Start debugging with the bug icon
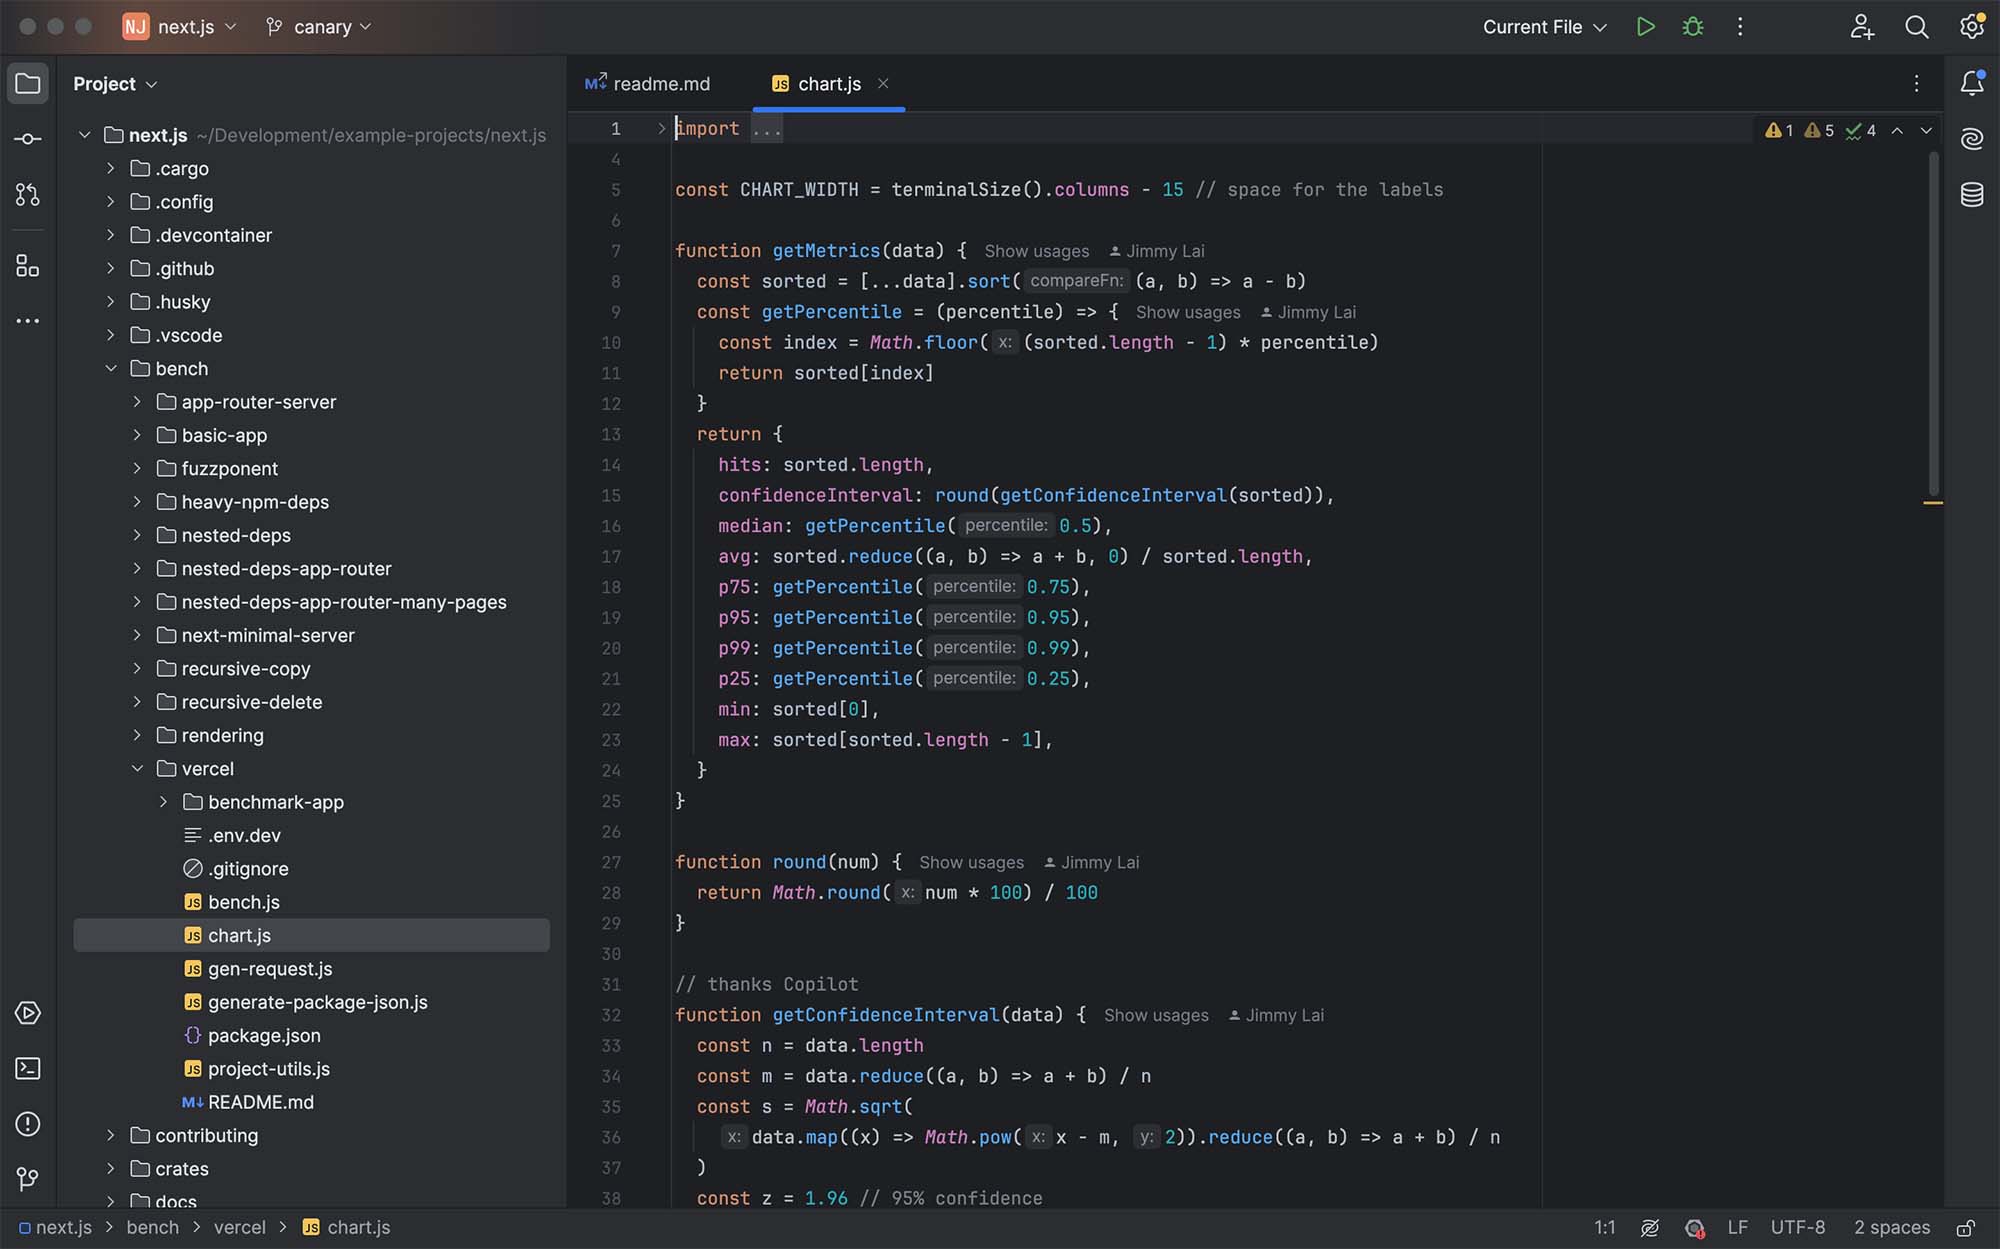This screenshot has width=2000, height=1249. coord(1692,27)
